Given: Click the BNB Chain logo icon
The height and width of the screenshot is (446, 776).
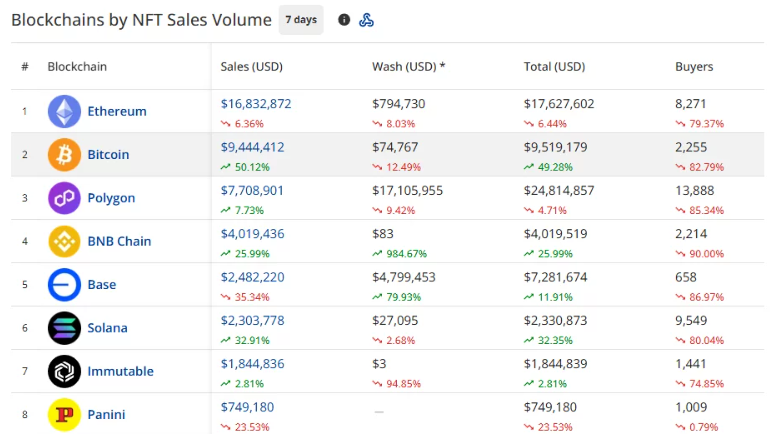Looking at the screenshot, I should click(x=64, y=241).
